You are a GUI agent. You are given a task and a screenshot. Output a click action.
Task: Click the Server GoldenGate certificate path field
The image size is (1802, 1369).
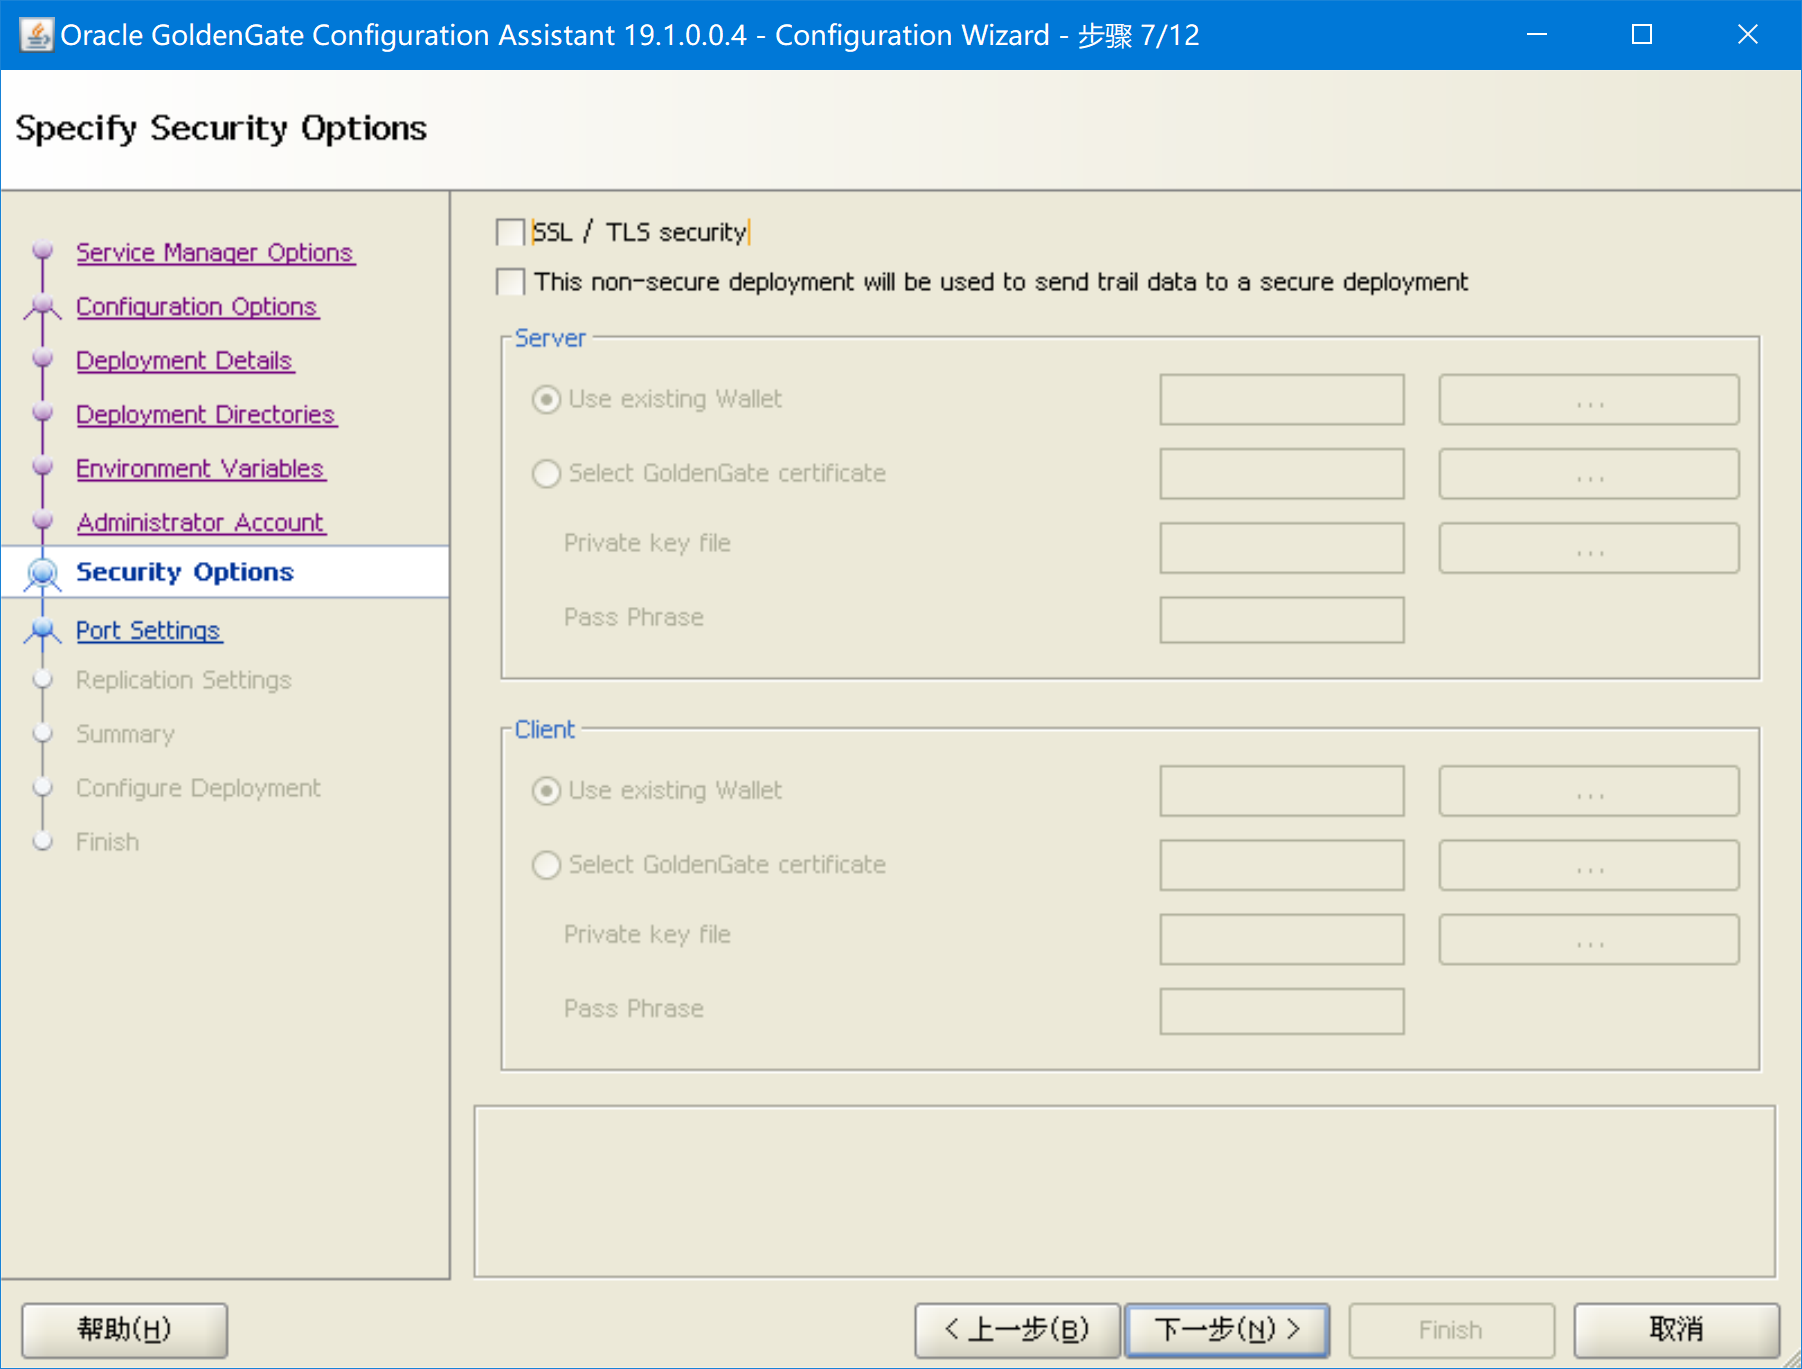pos(1282,473)
